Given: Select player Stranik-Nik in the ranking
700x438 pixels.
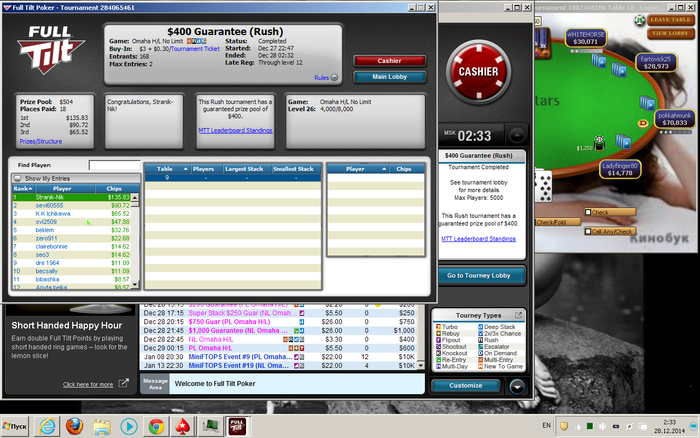Looking at the screenshot, I should (71, 197).
